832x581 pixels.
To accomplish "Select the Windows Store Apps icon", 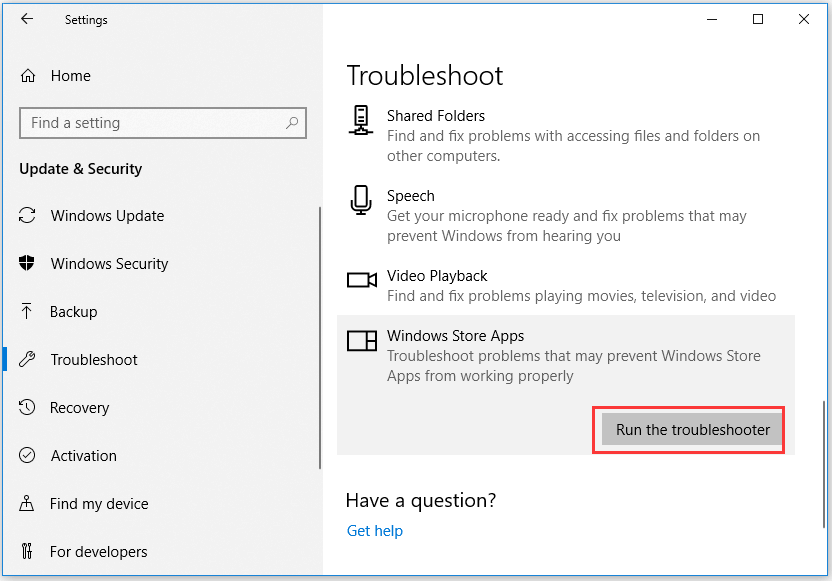I will point(360,341).
